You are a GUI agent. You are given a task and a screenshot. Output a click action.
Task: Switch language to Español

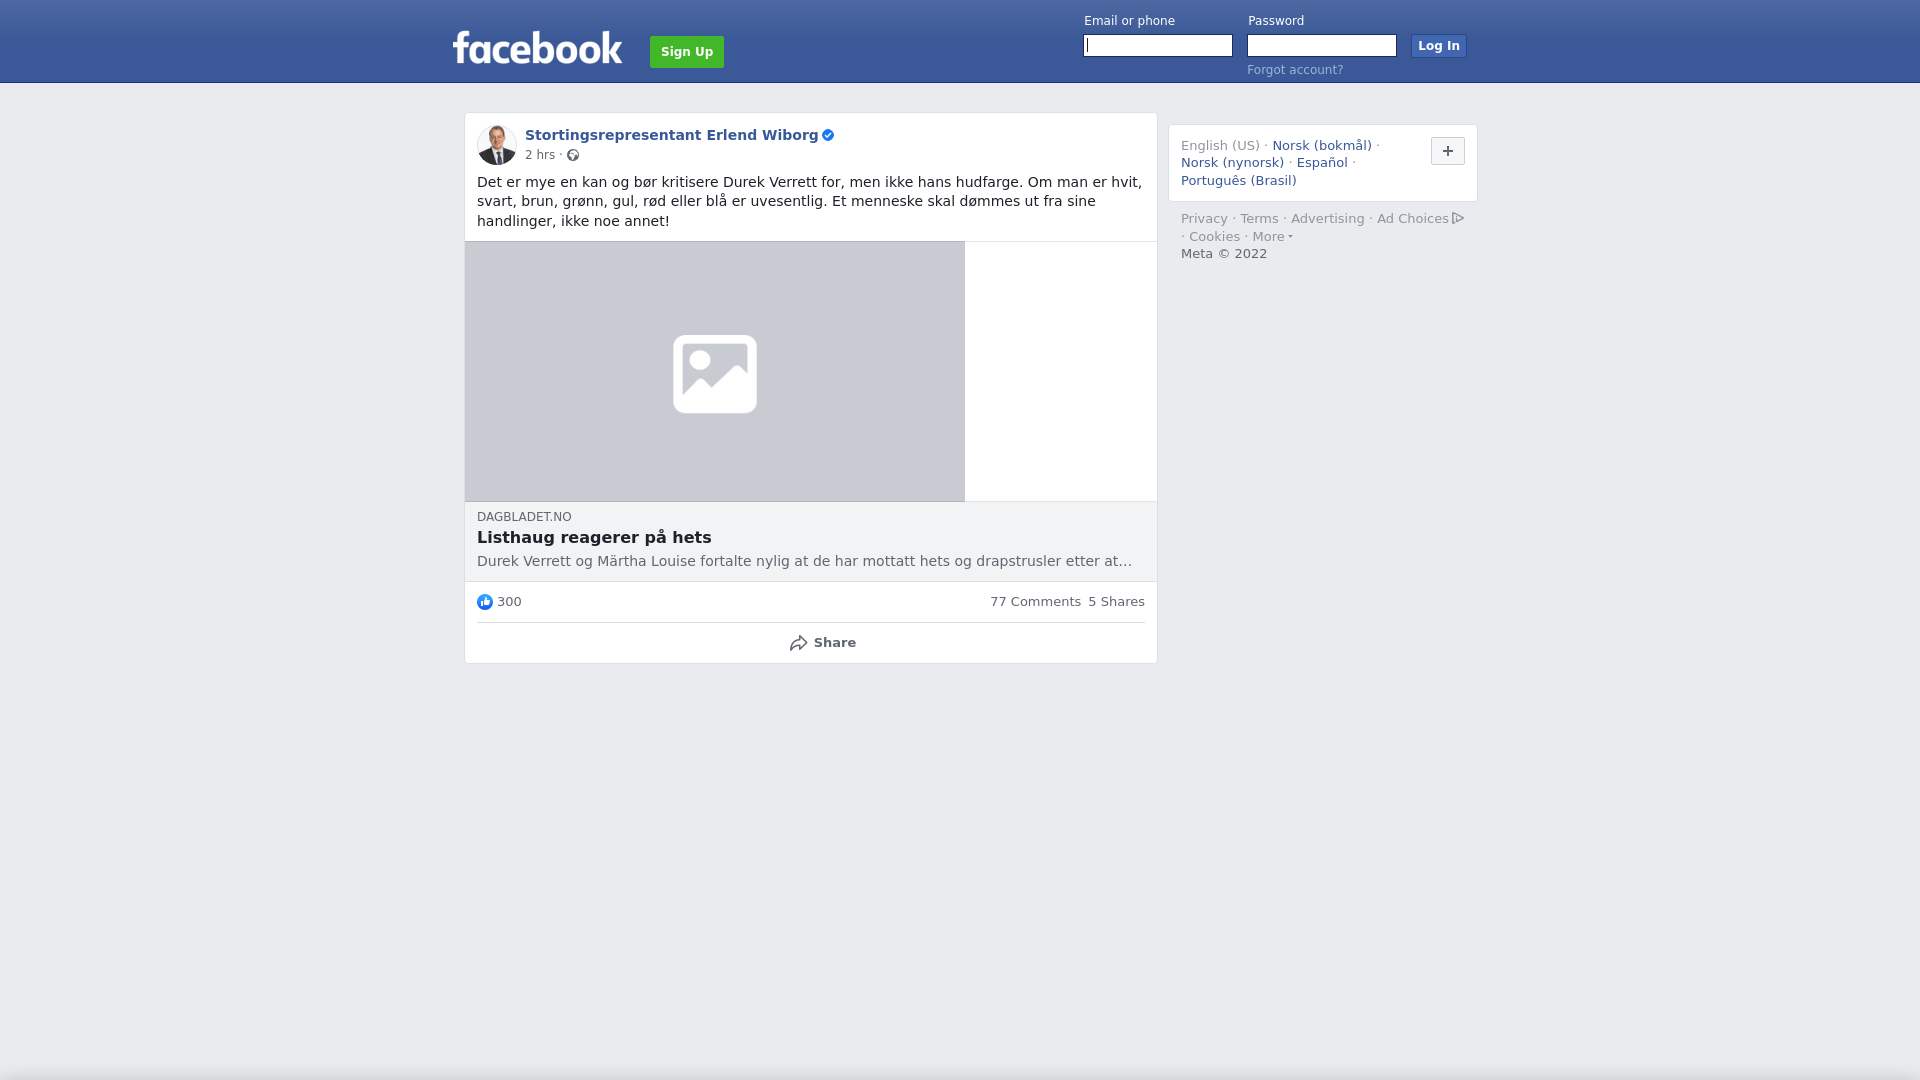pyautogui.click(x=1322, y=163)
